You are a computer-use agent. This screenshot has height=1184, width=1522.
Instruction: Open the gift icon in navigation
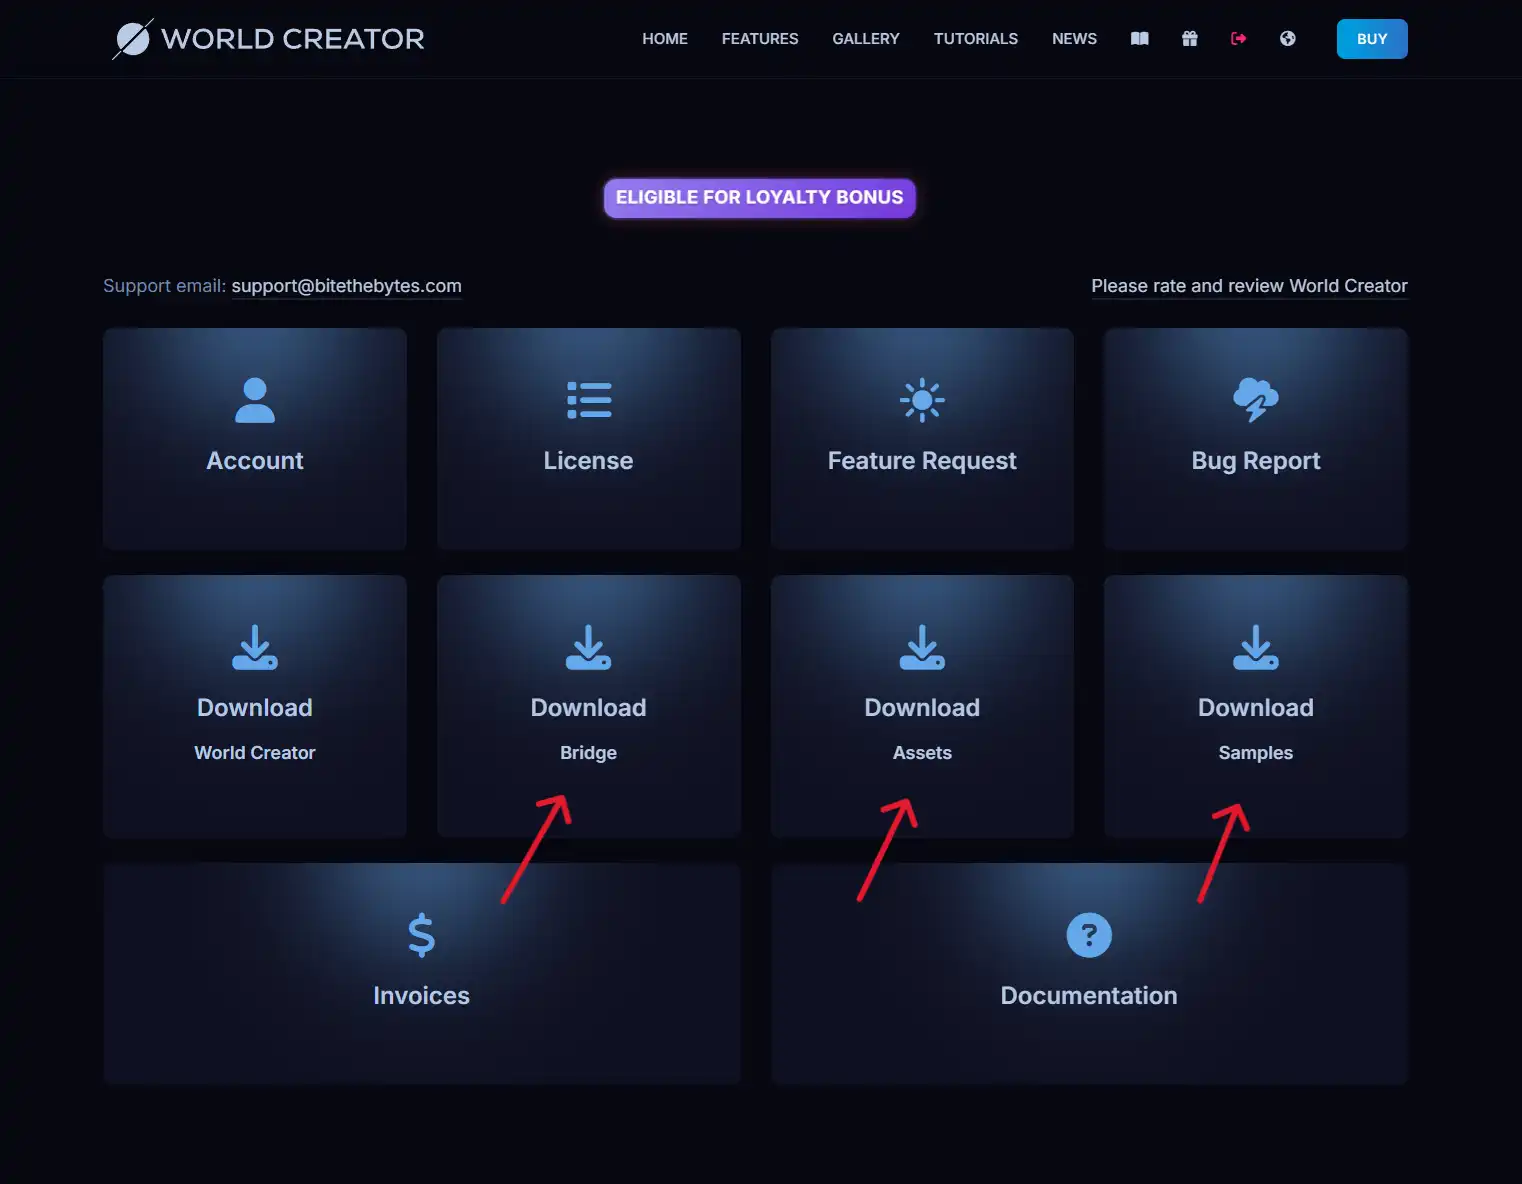pyautogui.click(x=1189, y=39)
